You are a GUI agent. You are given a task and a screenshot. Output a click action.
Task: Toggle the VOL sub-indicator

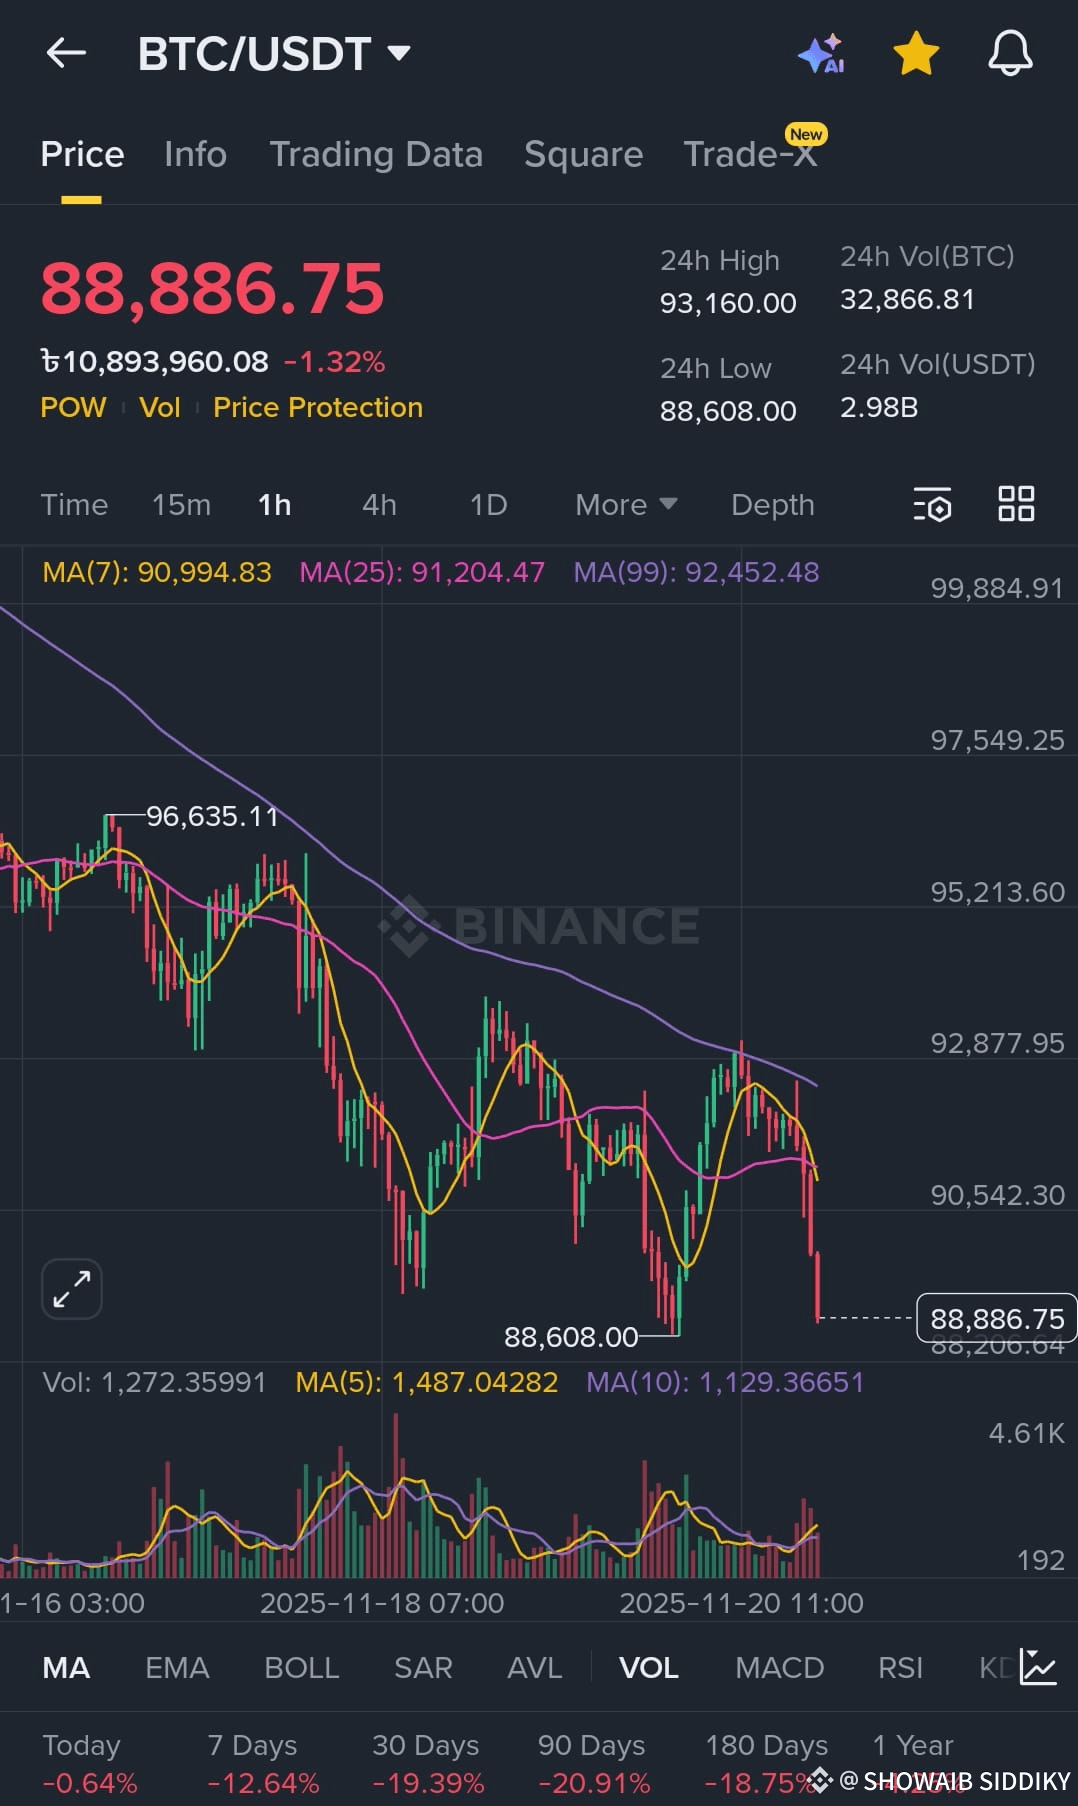coord(649,1667)
